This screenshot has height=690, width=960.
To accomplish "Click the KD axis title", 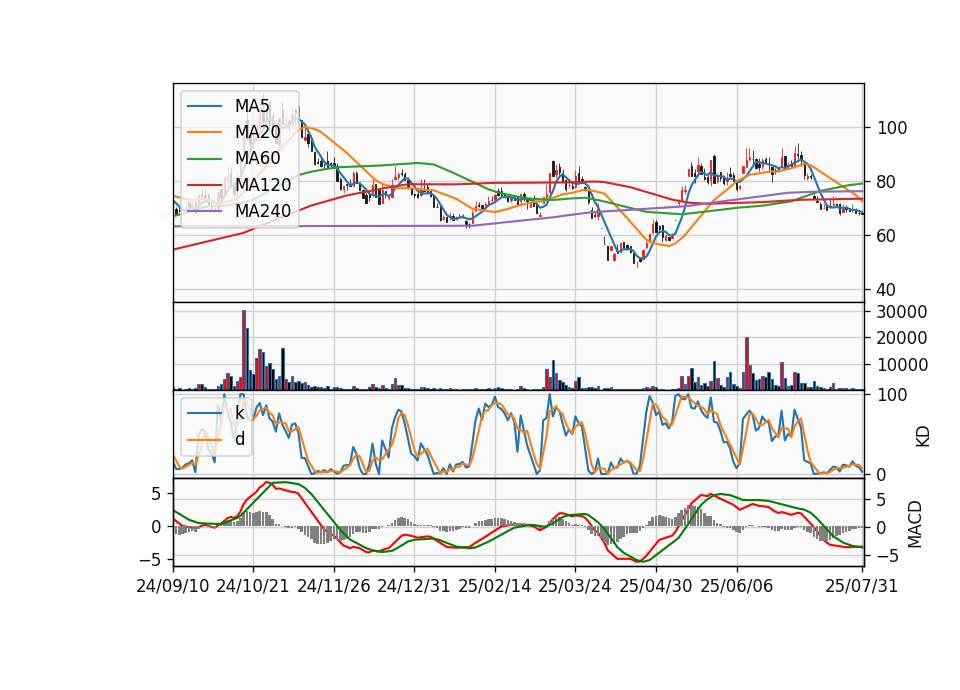I will 923,437.
